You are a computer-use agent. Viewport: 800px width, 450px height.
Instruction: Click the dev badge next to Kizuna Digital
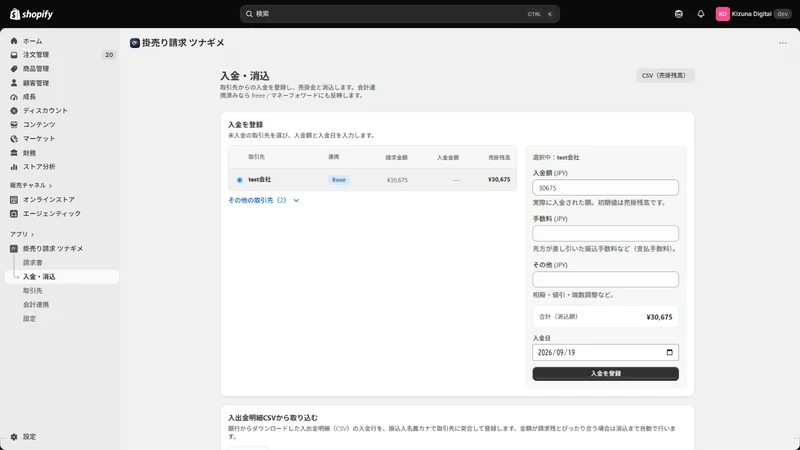pos(783,14)
